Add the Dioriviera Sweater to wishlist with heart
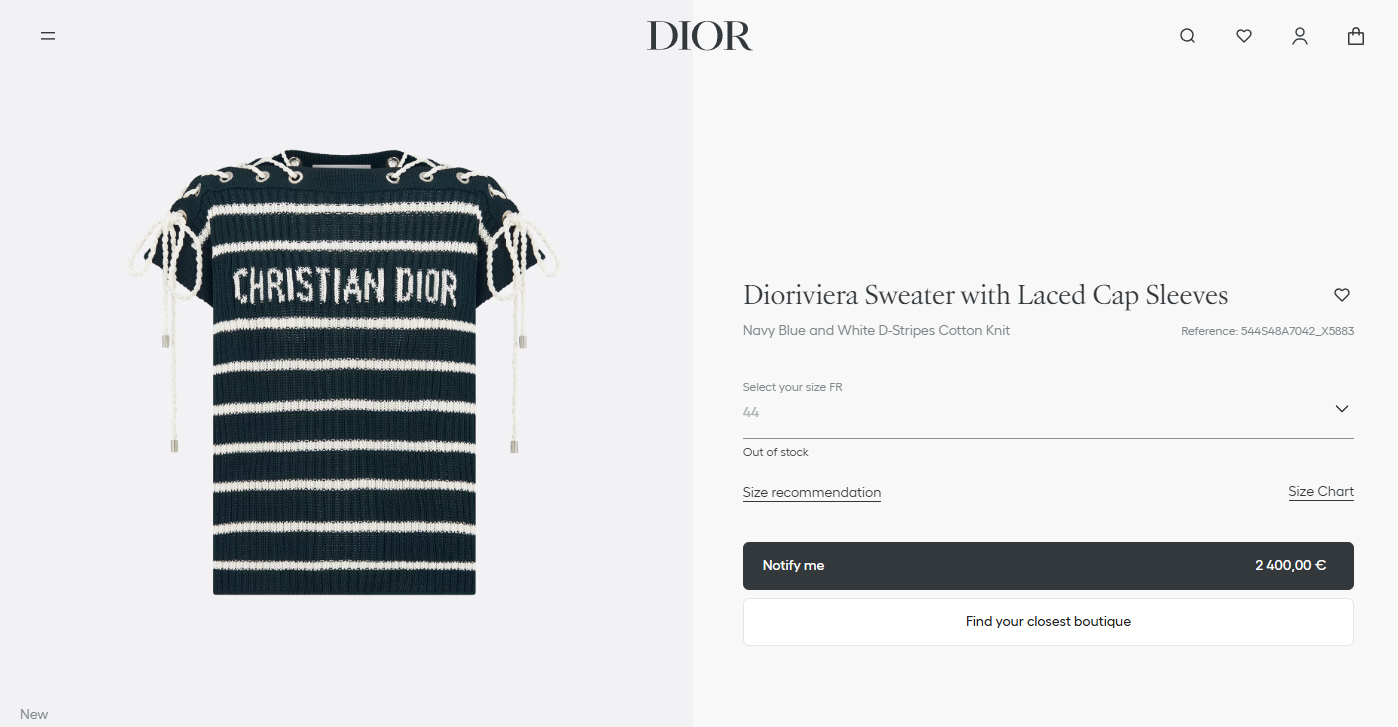 click(x=1342, y=295)
